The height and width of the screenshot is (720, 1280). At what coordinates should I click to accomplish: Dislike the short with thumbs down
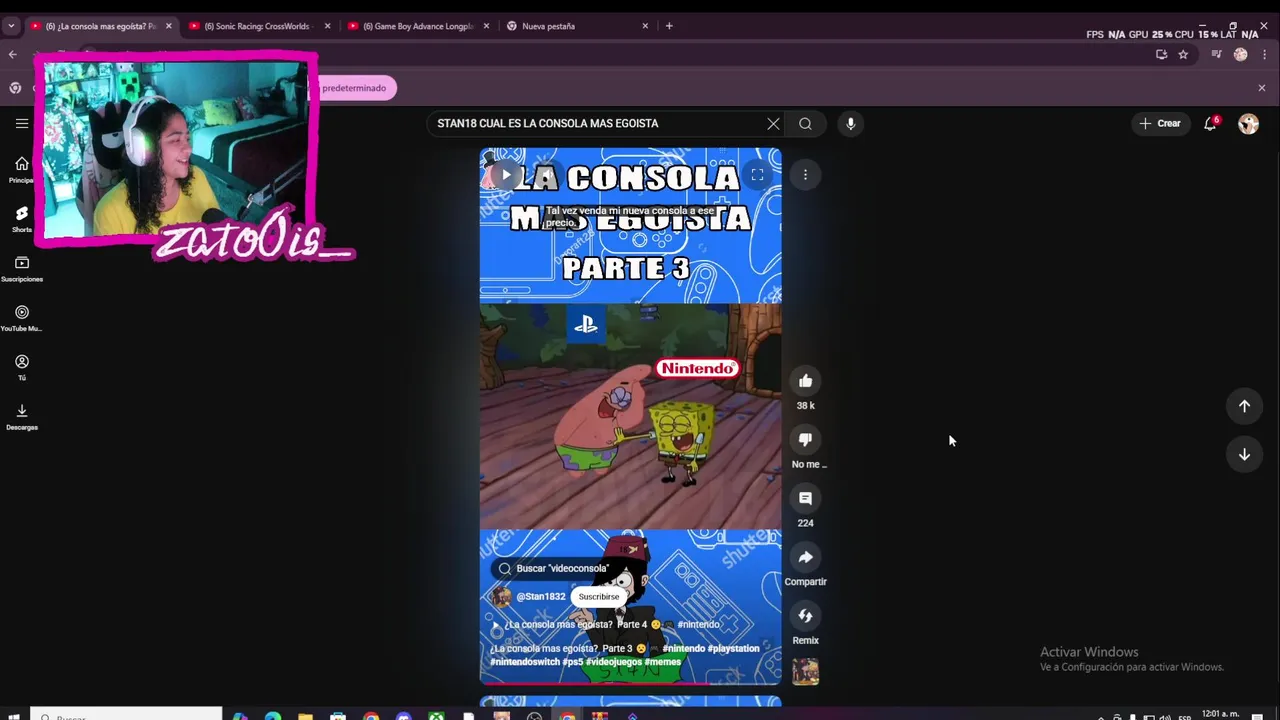click(805, 440)
